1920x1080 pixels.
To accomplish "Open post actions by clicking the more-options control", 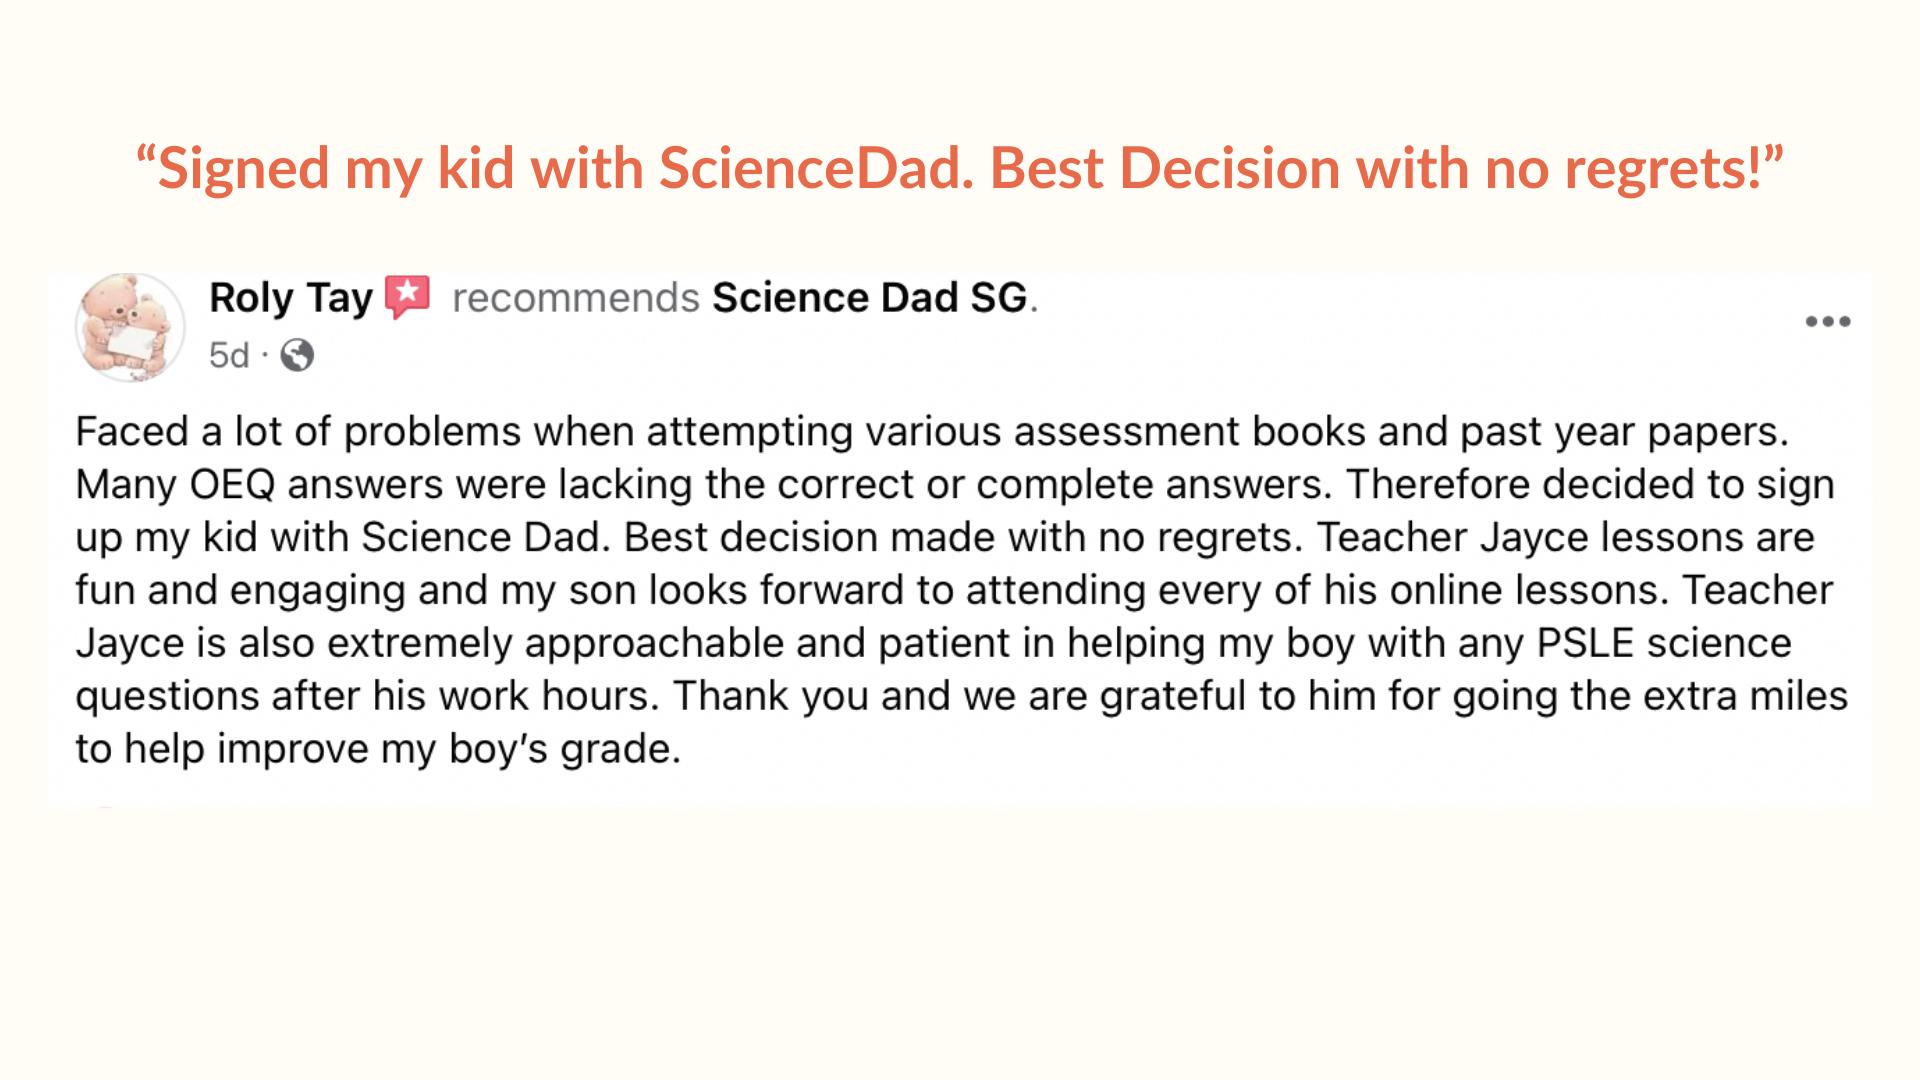I will (1829, 320).
